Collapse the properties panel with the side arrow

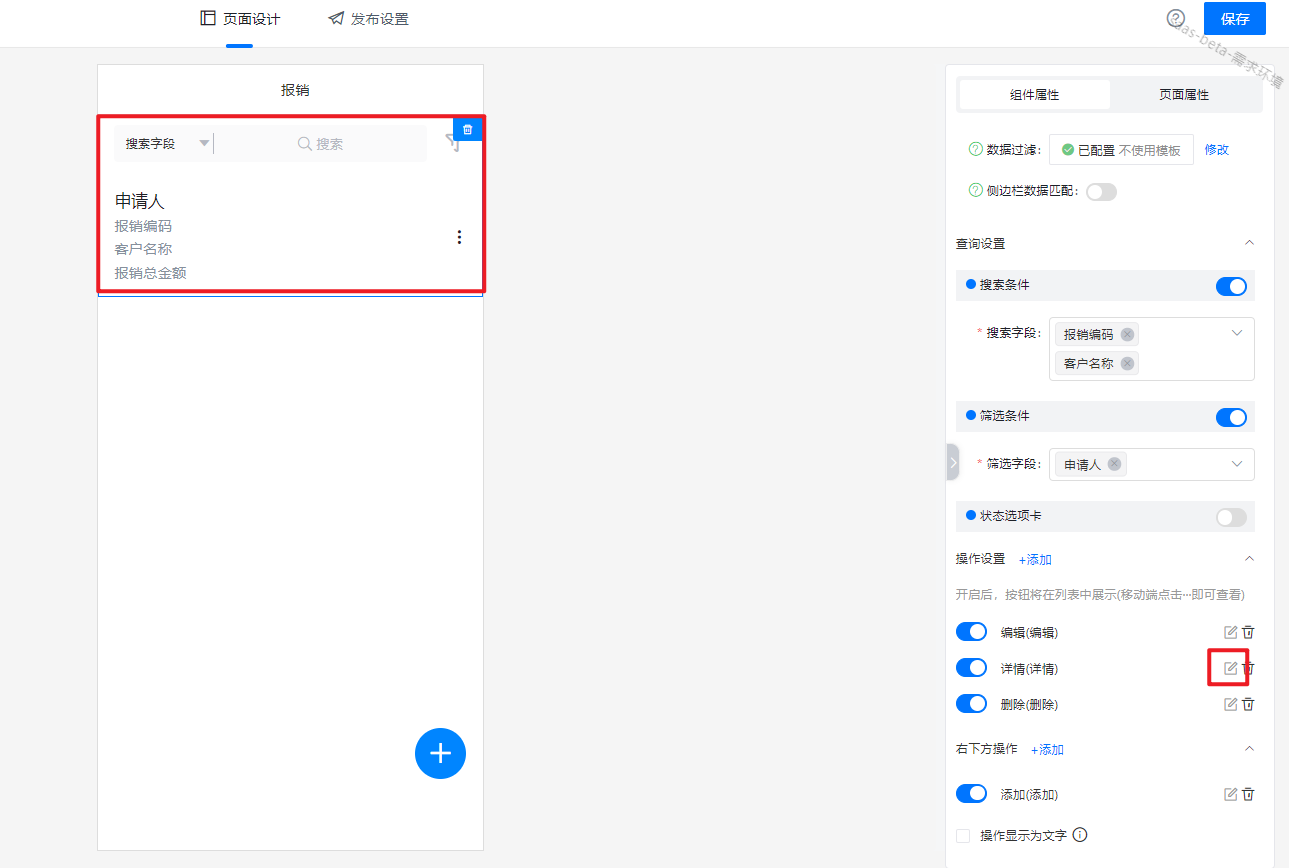(952, 462)
